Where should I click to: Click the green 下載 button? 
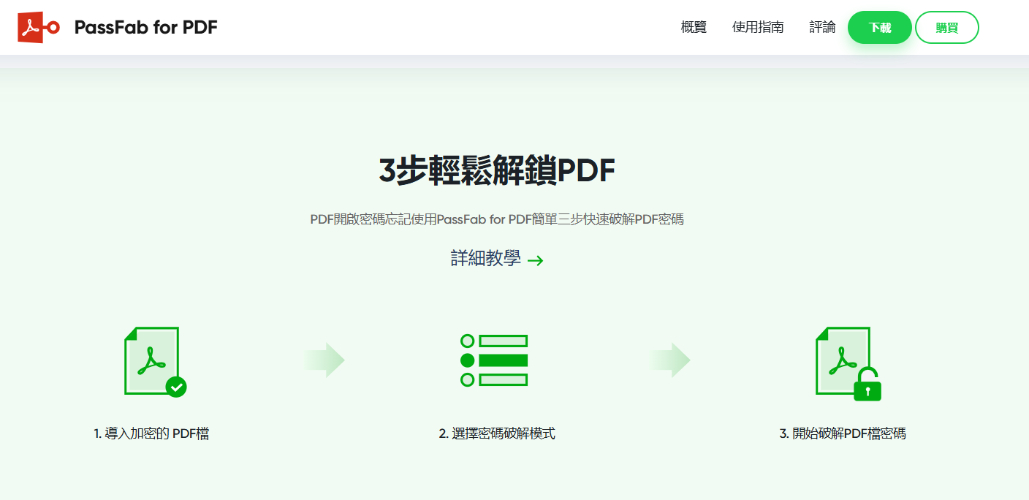[879, 28]
